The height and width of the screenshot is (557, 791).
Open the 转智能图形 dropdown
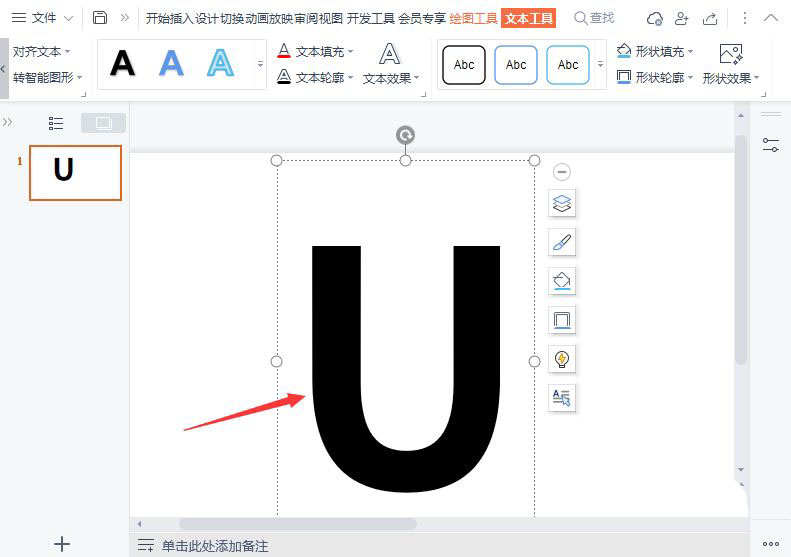[47, 77]
